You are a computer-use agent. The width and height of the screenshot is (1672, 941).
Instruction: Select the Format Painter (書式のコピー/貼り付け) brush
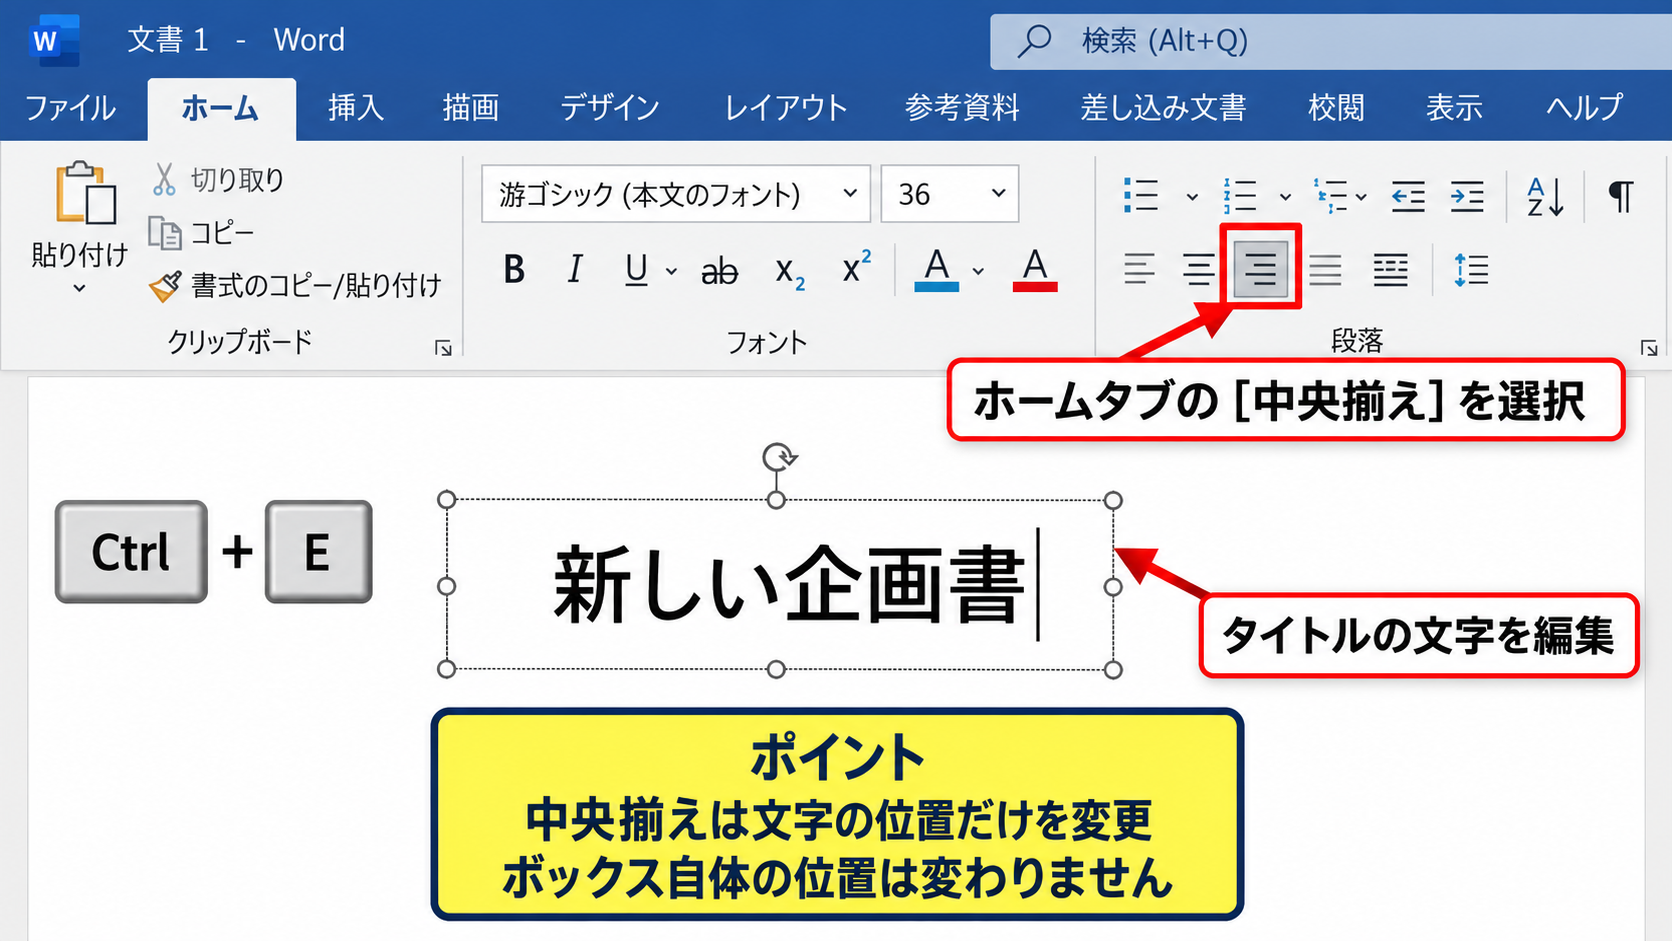(x=165, y=286)
